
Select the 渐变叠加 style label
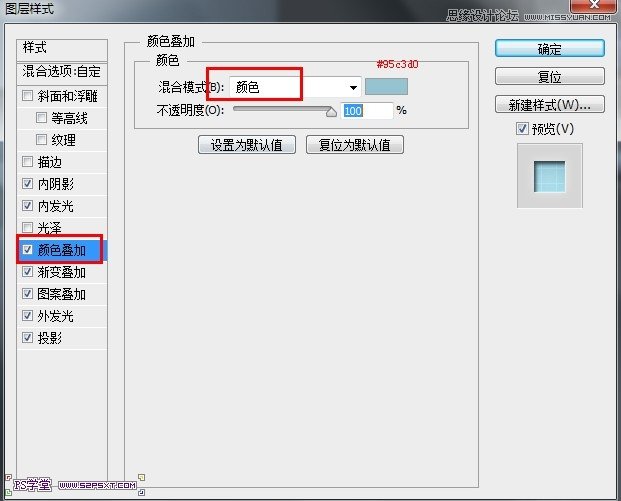click(61, 272)
